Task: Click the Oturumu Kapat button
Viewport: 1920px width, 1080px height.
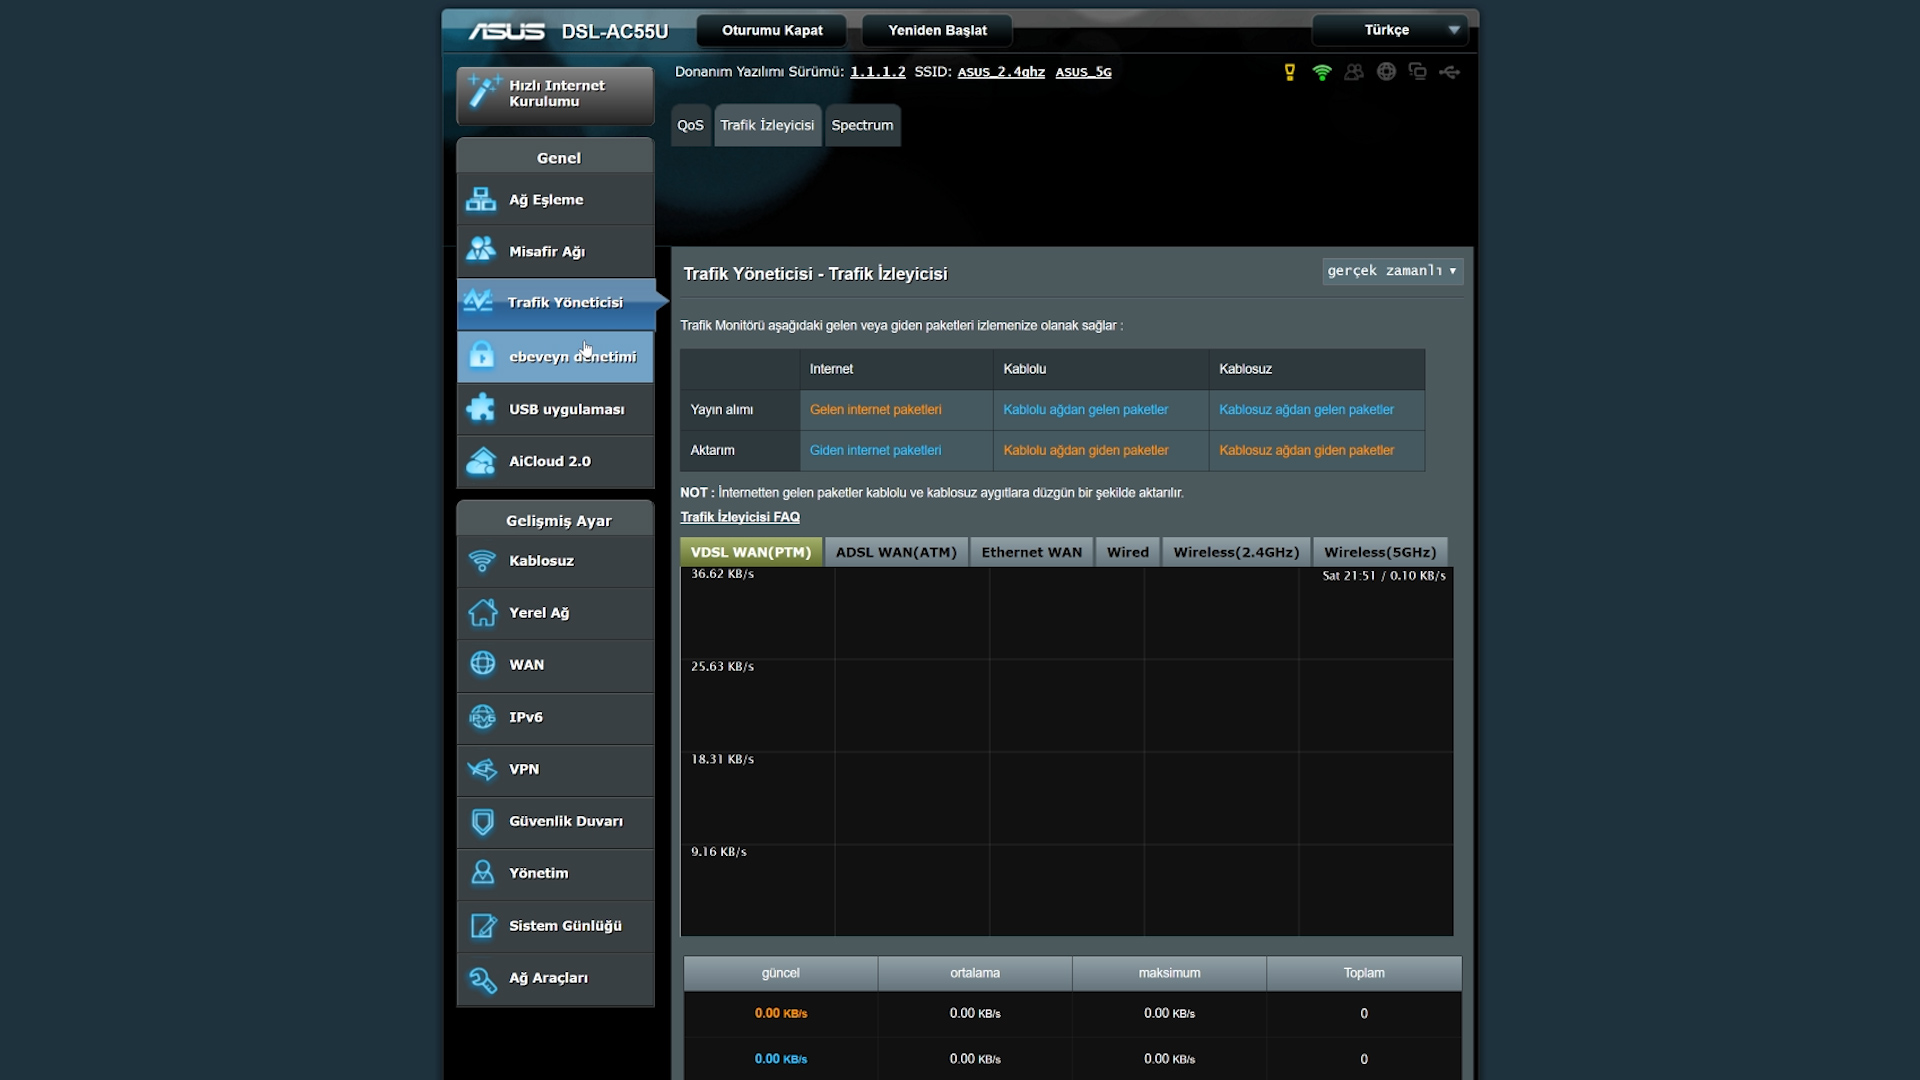Action: tap(771, 29)
